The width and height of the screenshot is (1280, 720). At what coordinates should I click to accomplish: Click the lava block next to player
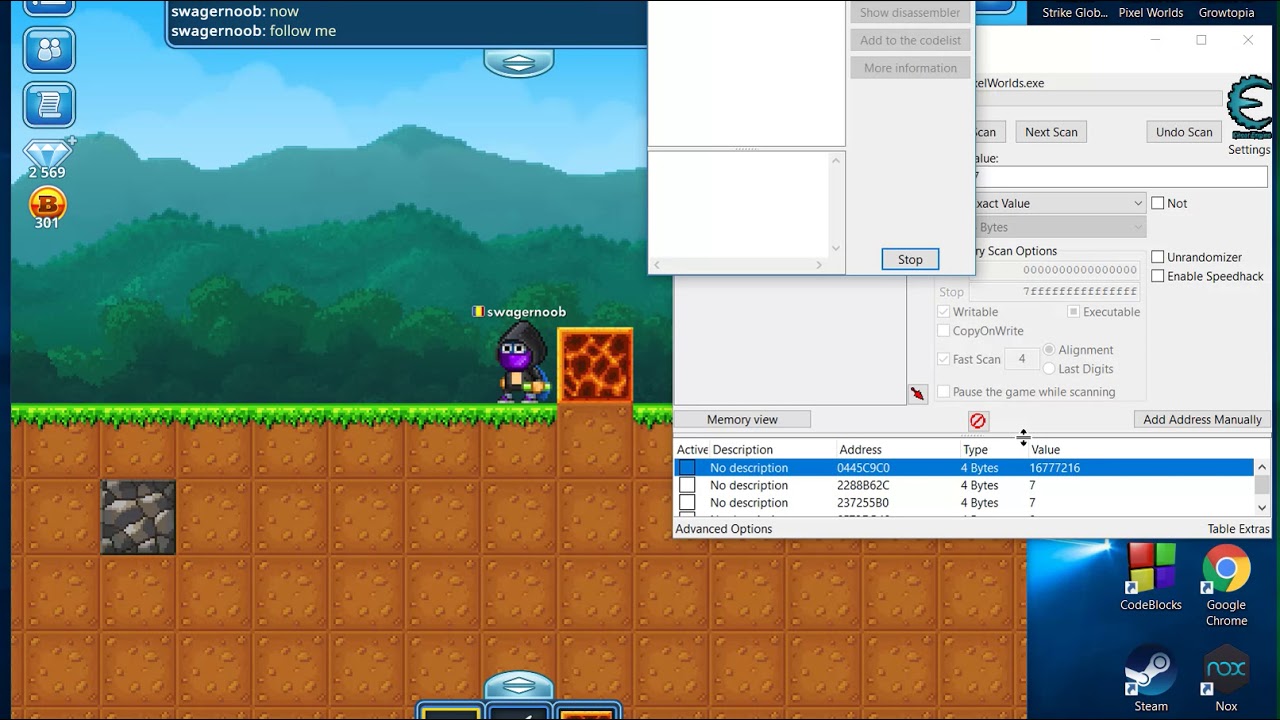(x=595, y=366)
